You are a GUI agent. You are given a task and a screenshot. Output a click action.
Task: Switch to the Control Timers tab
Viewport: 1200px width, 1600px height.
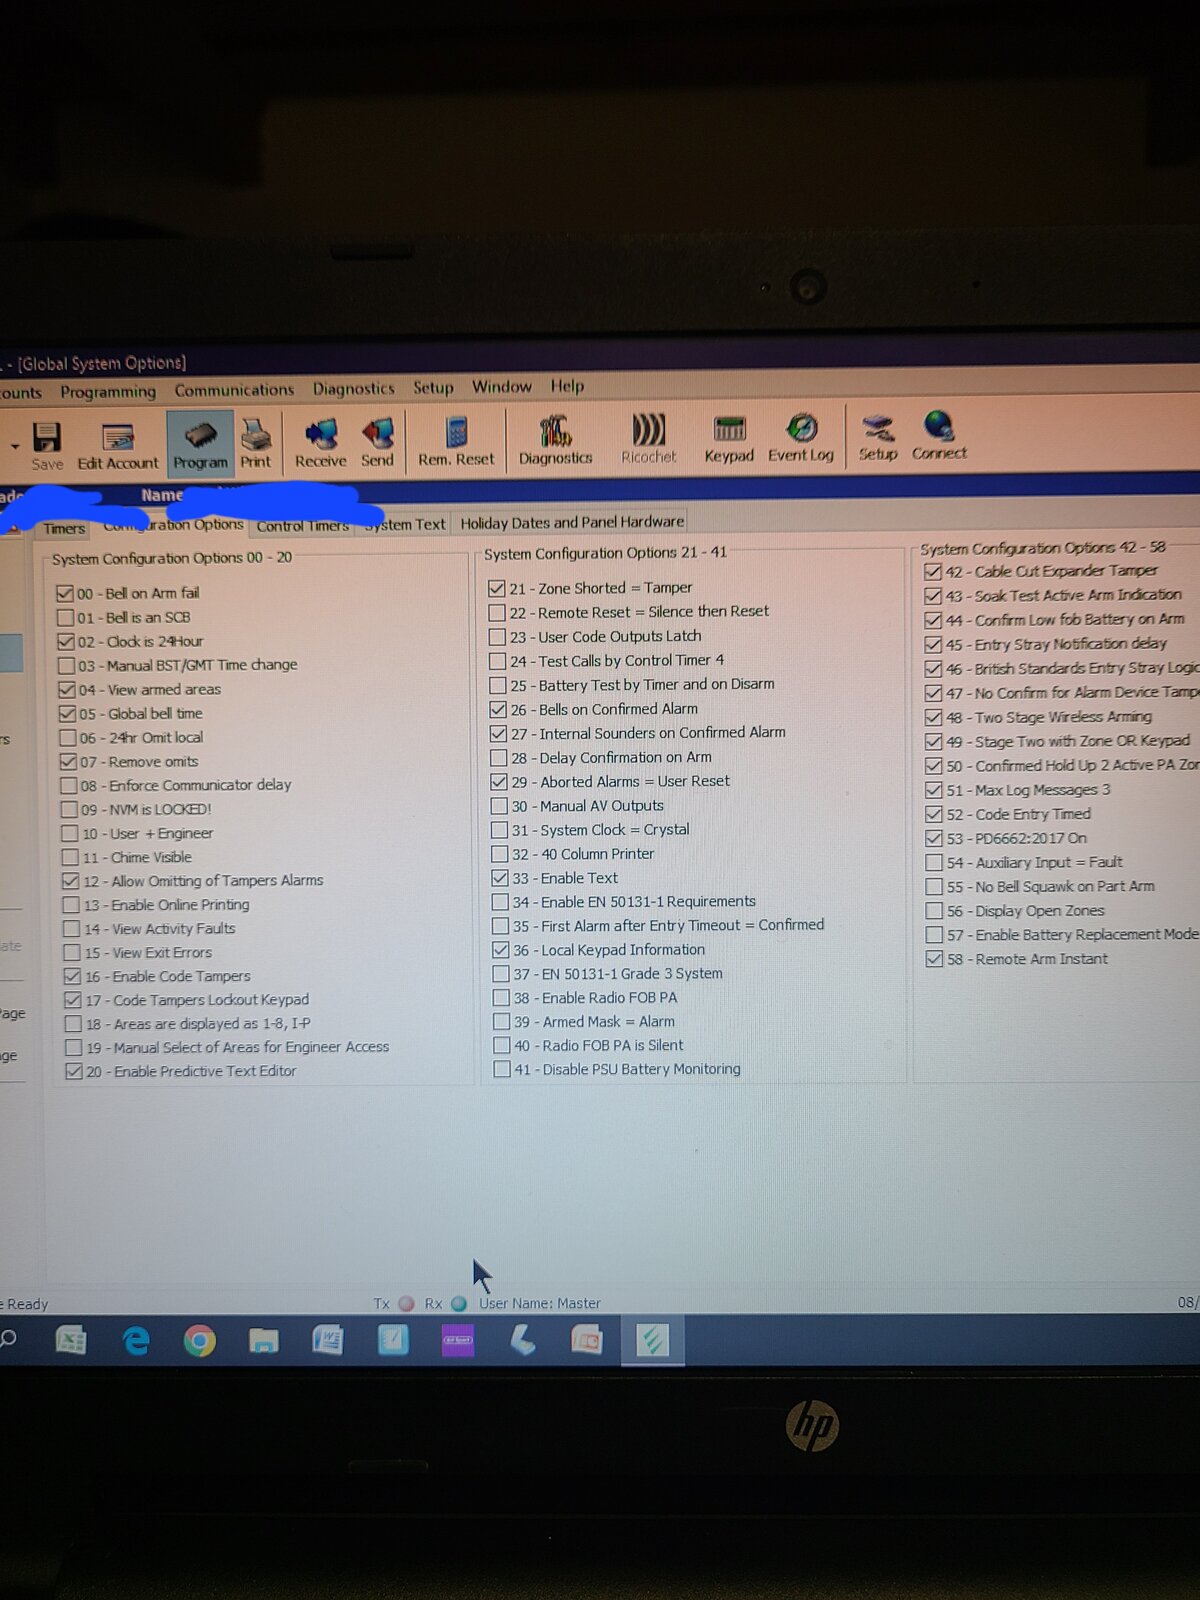[x=302, y=526]
